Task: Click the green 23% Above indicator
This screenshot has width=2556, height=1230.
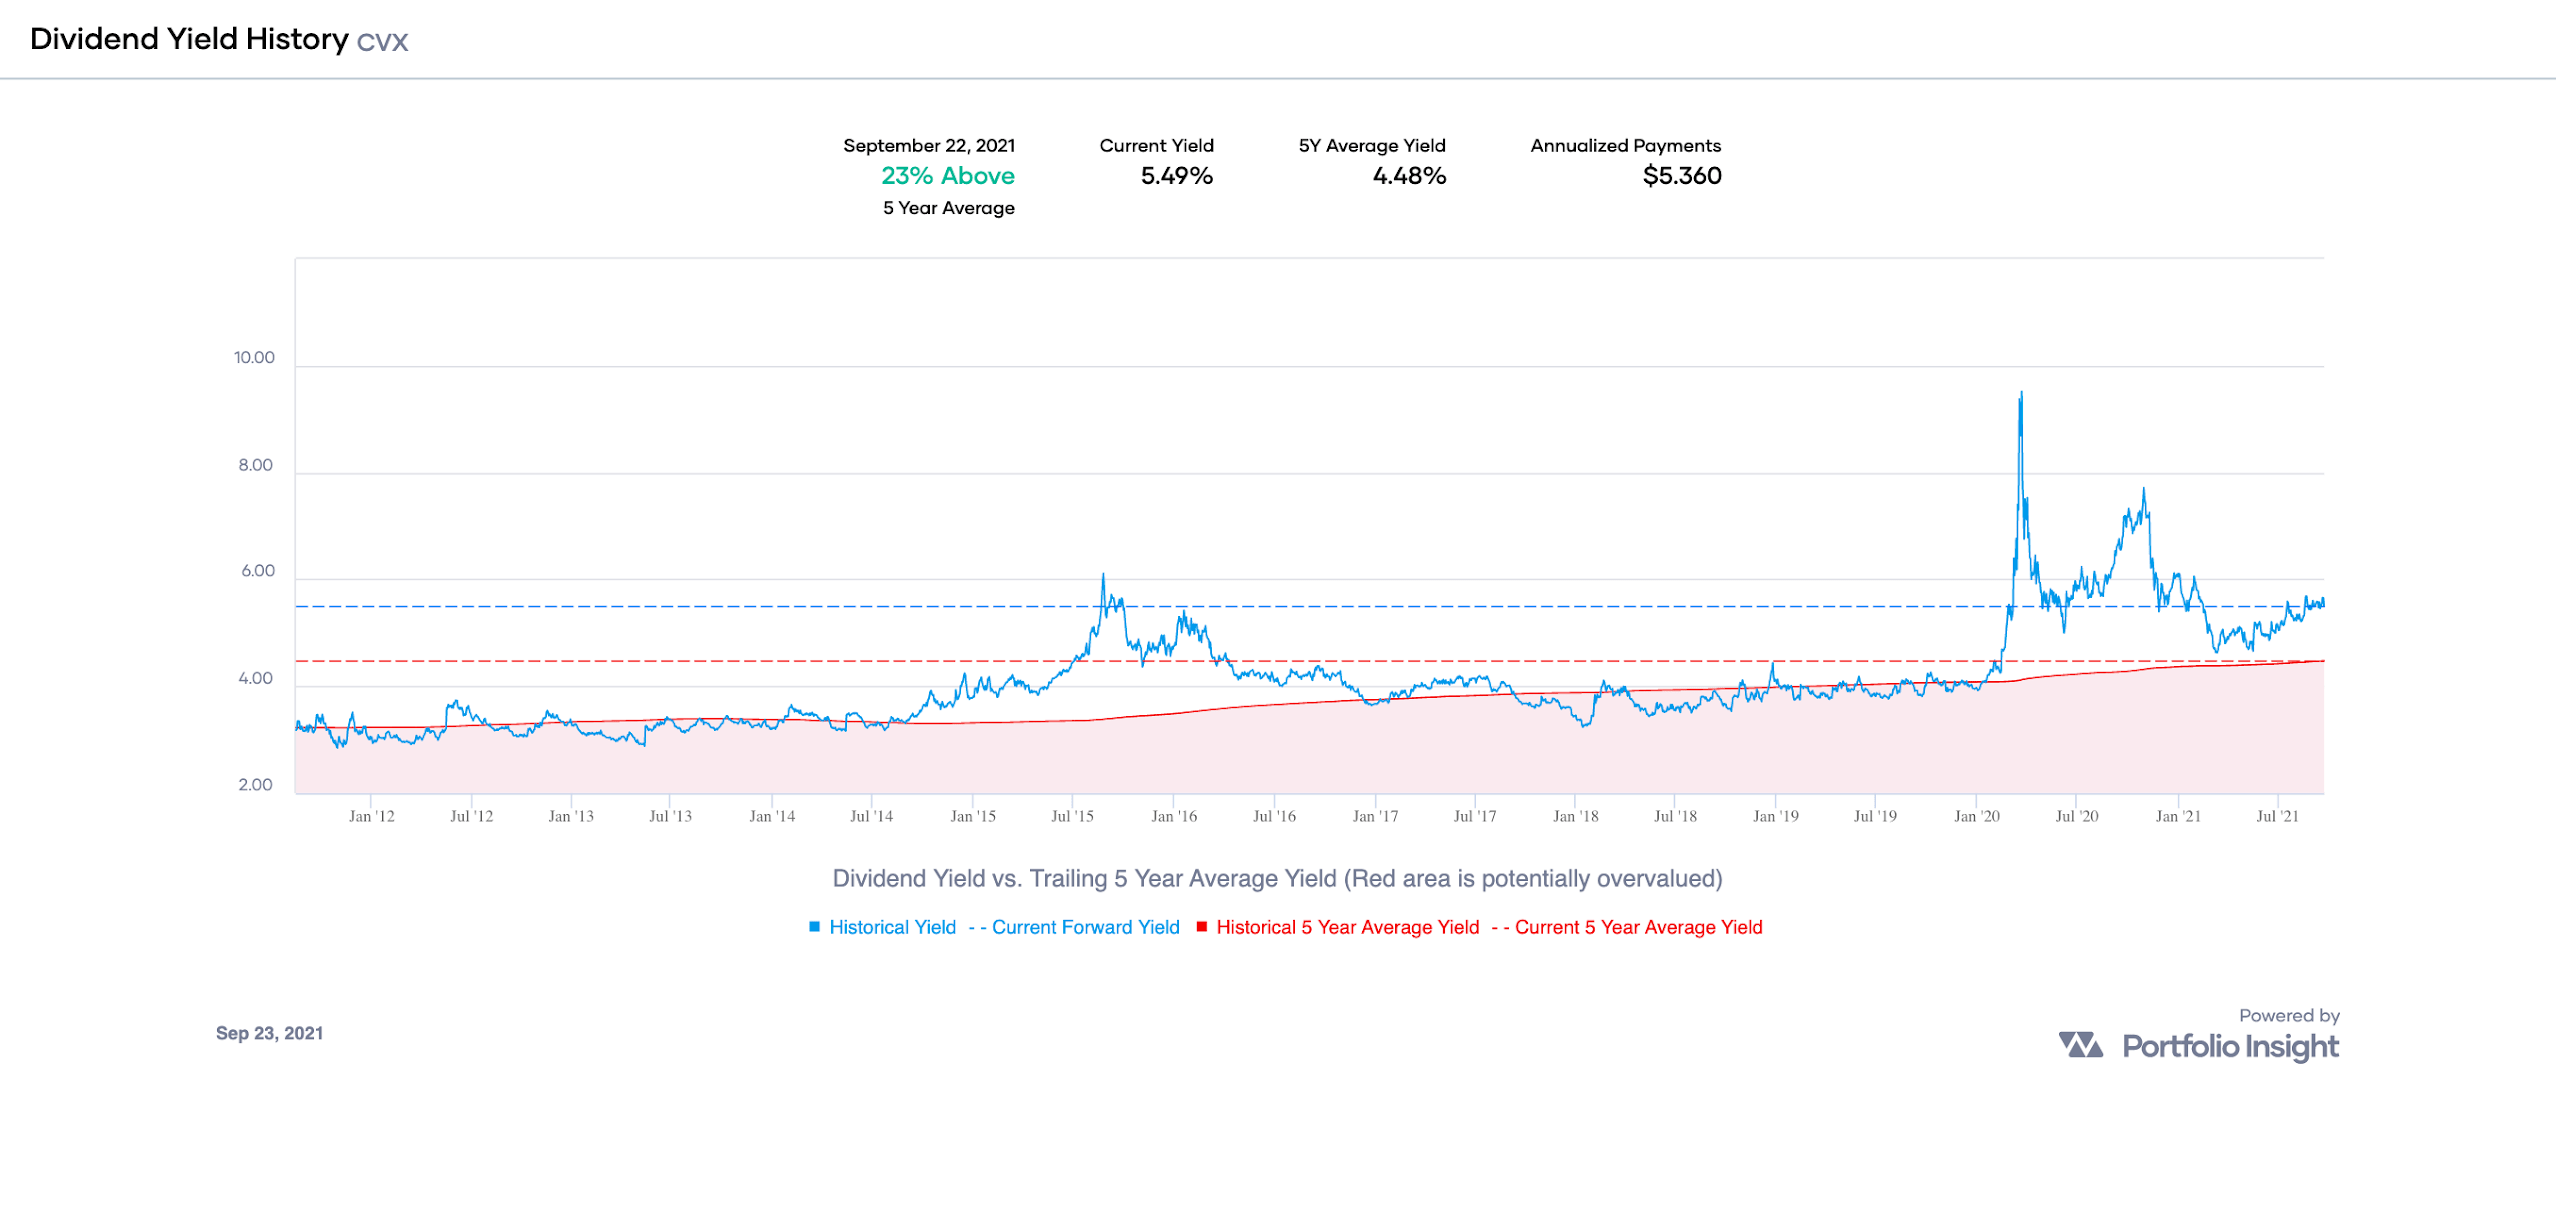Action: pyautogui.click(x=947, y=175)
